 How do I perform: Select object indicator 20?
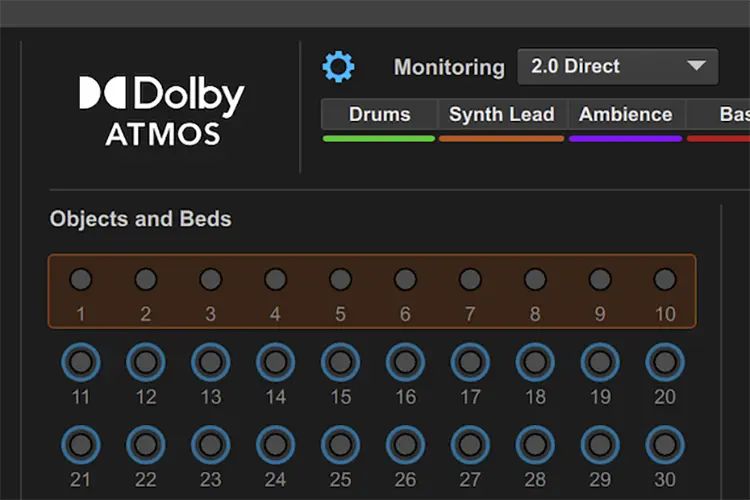coord(665,362)
